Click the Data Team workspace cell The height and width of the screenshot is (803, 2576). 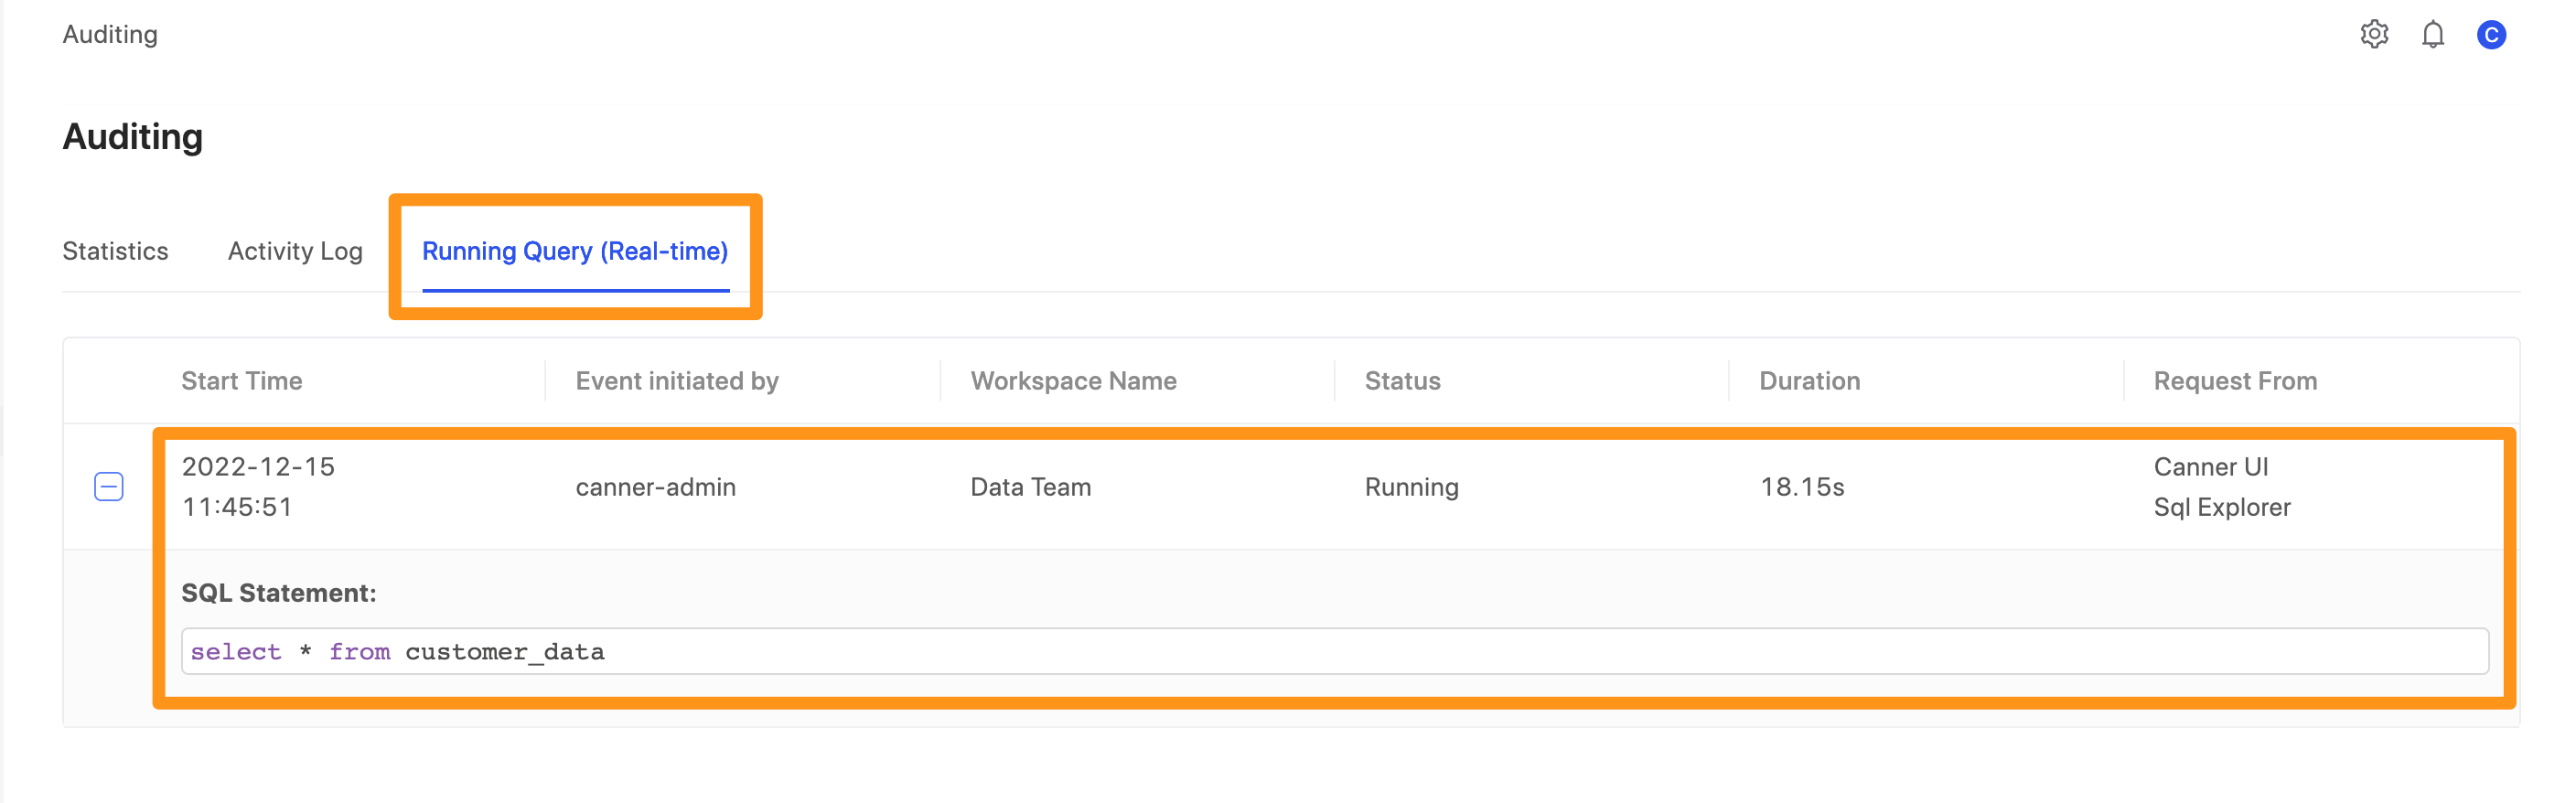pyautogui.click(x=1030, y=487)
